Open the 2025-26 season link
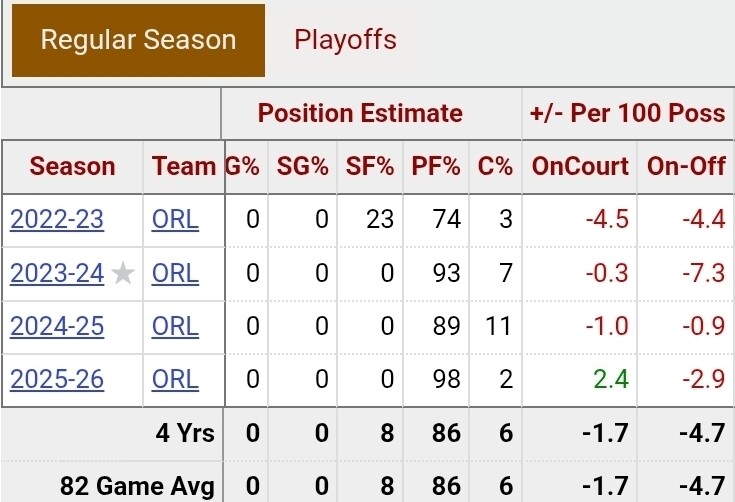This screenshot has height=502, width=735. coord(57,380)
